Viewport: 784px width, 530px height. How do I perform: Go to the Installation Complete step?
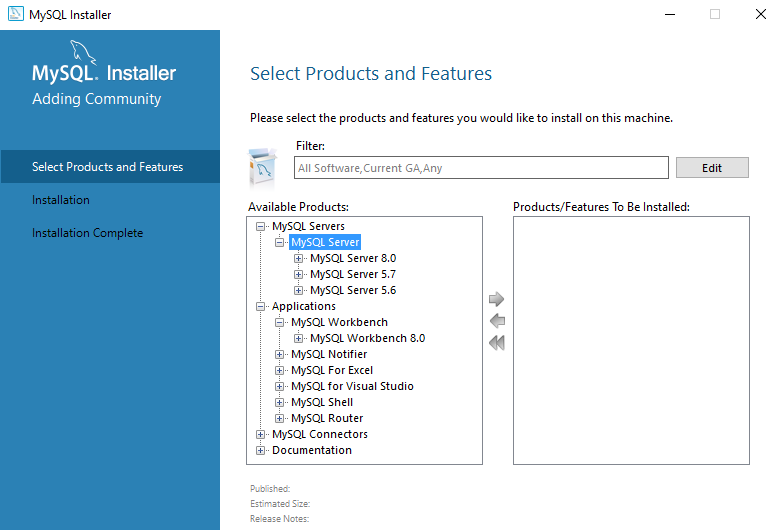click(88, 233)
